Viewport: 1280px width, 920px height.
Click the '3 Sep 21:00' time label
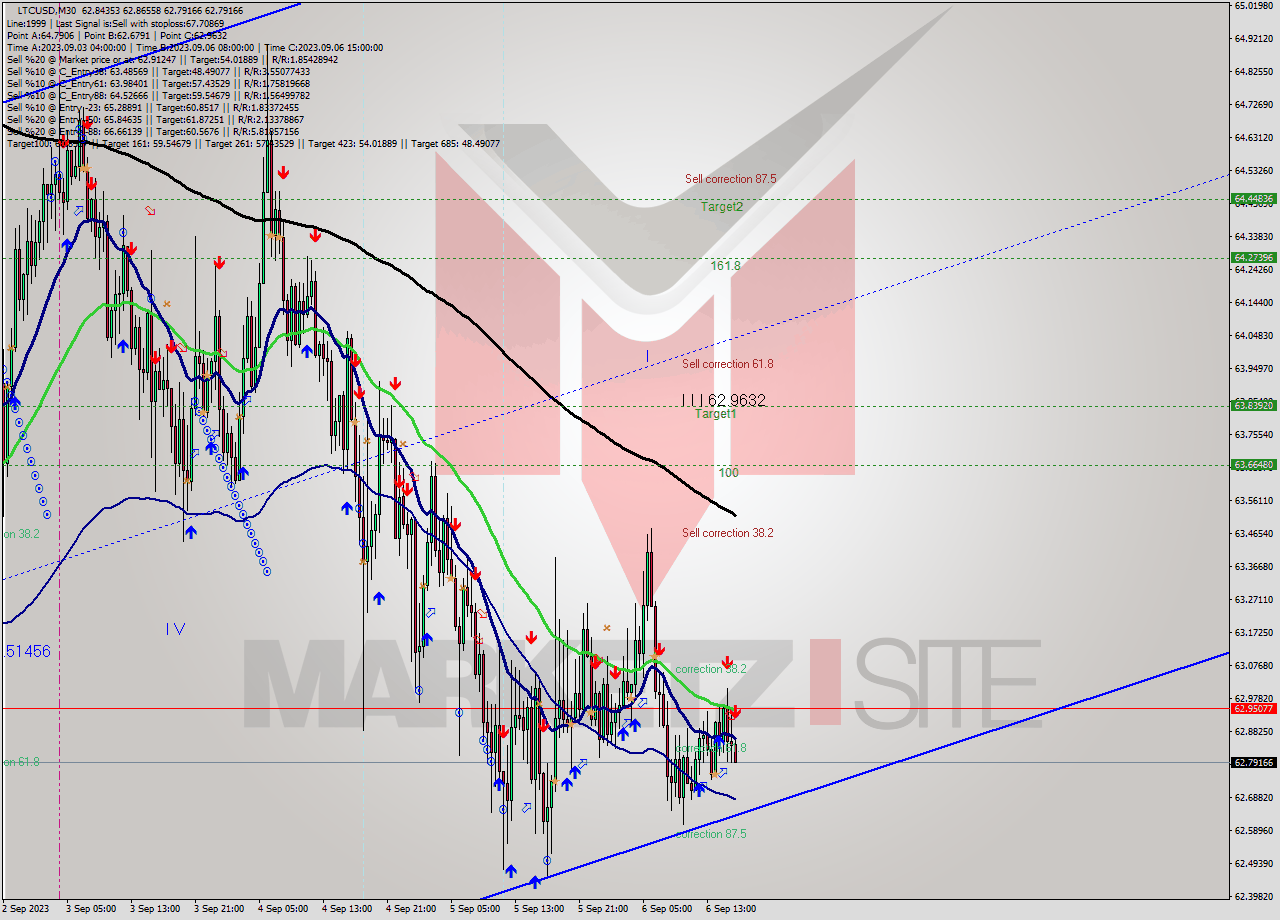pos(219,909)
